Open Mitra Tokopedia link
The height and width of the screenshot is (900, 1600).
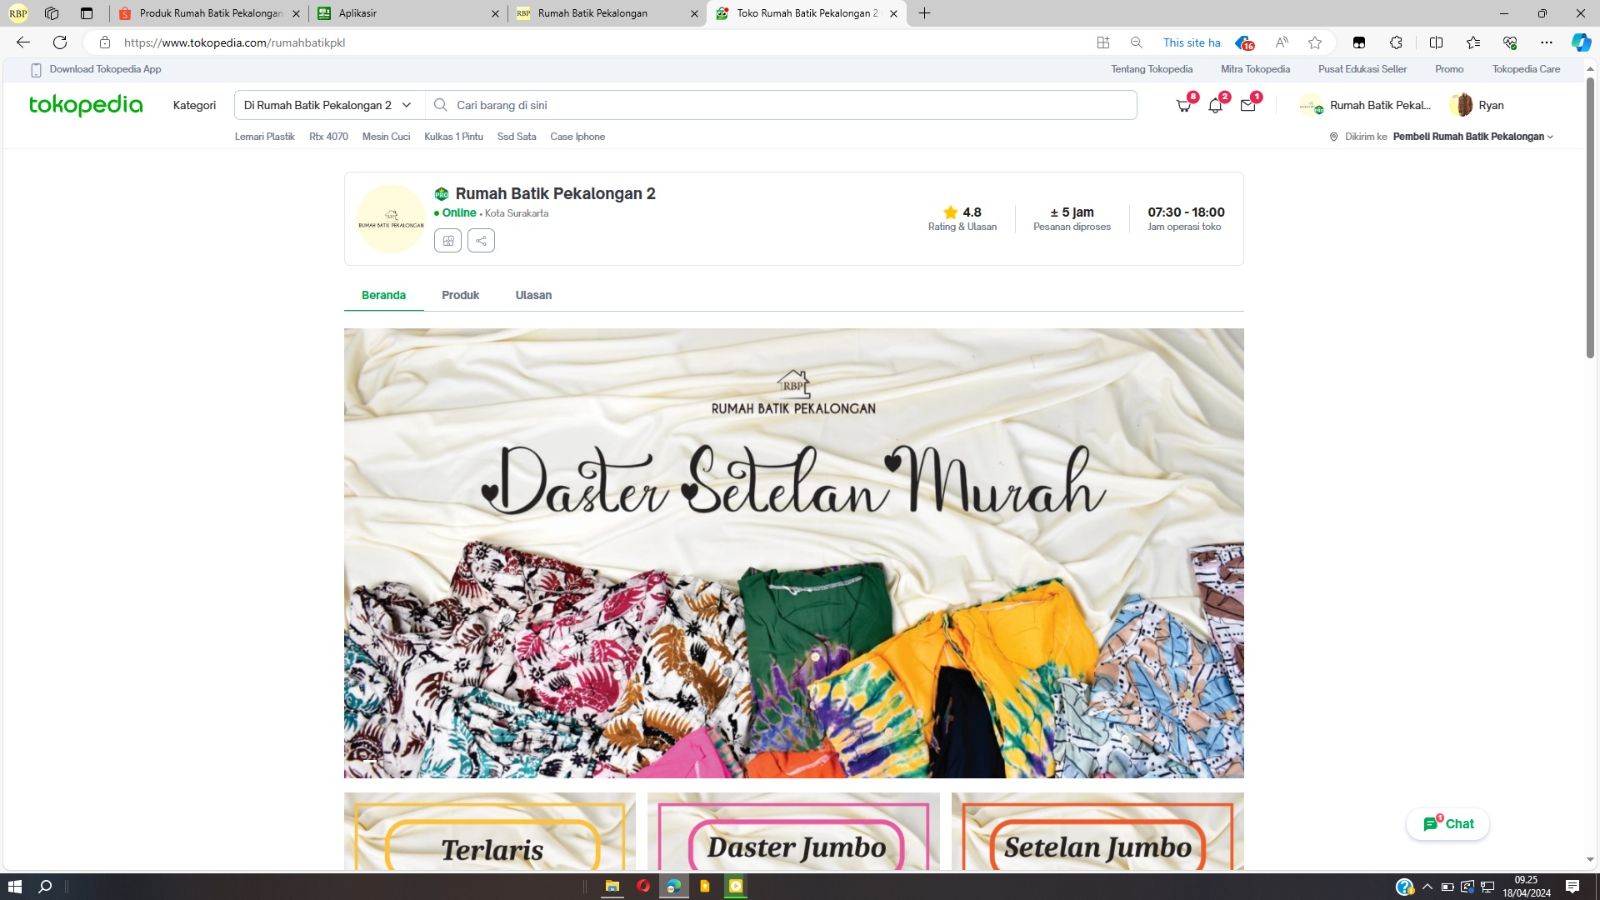pyautogui.click(x=1255, y=69)
